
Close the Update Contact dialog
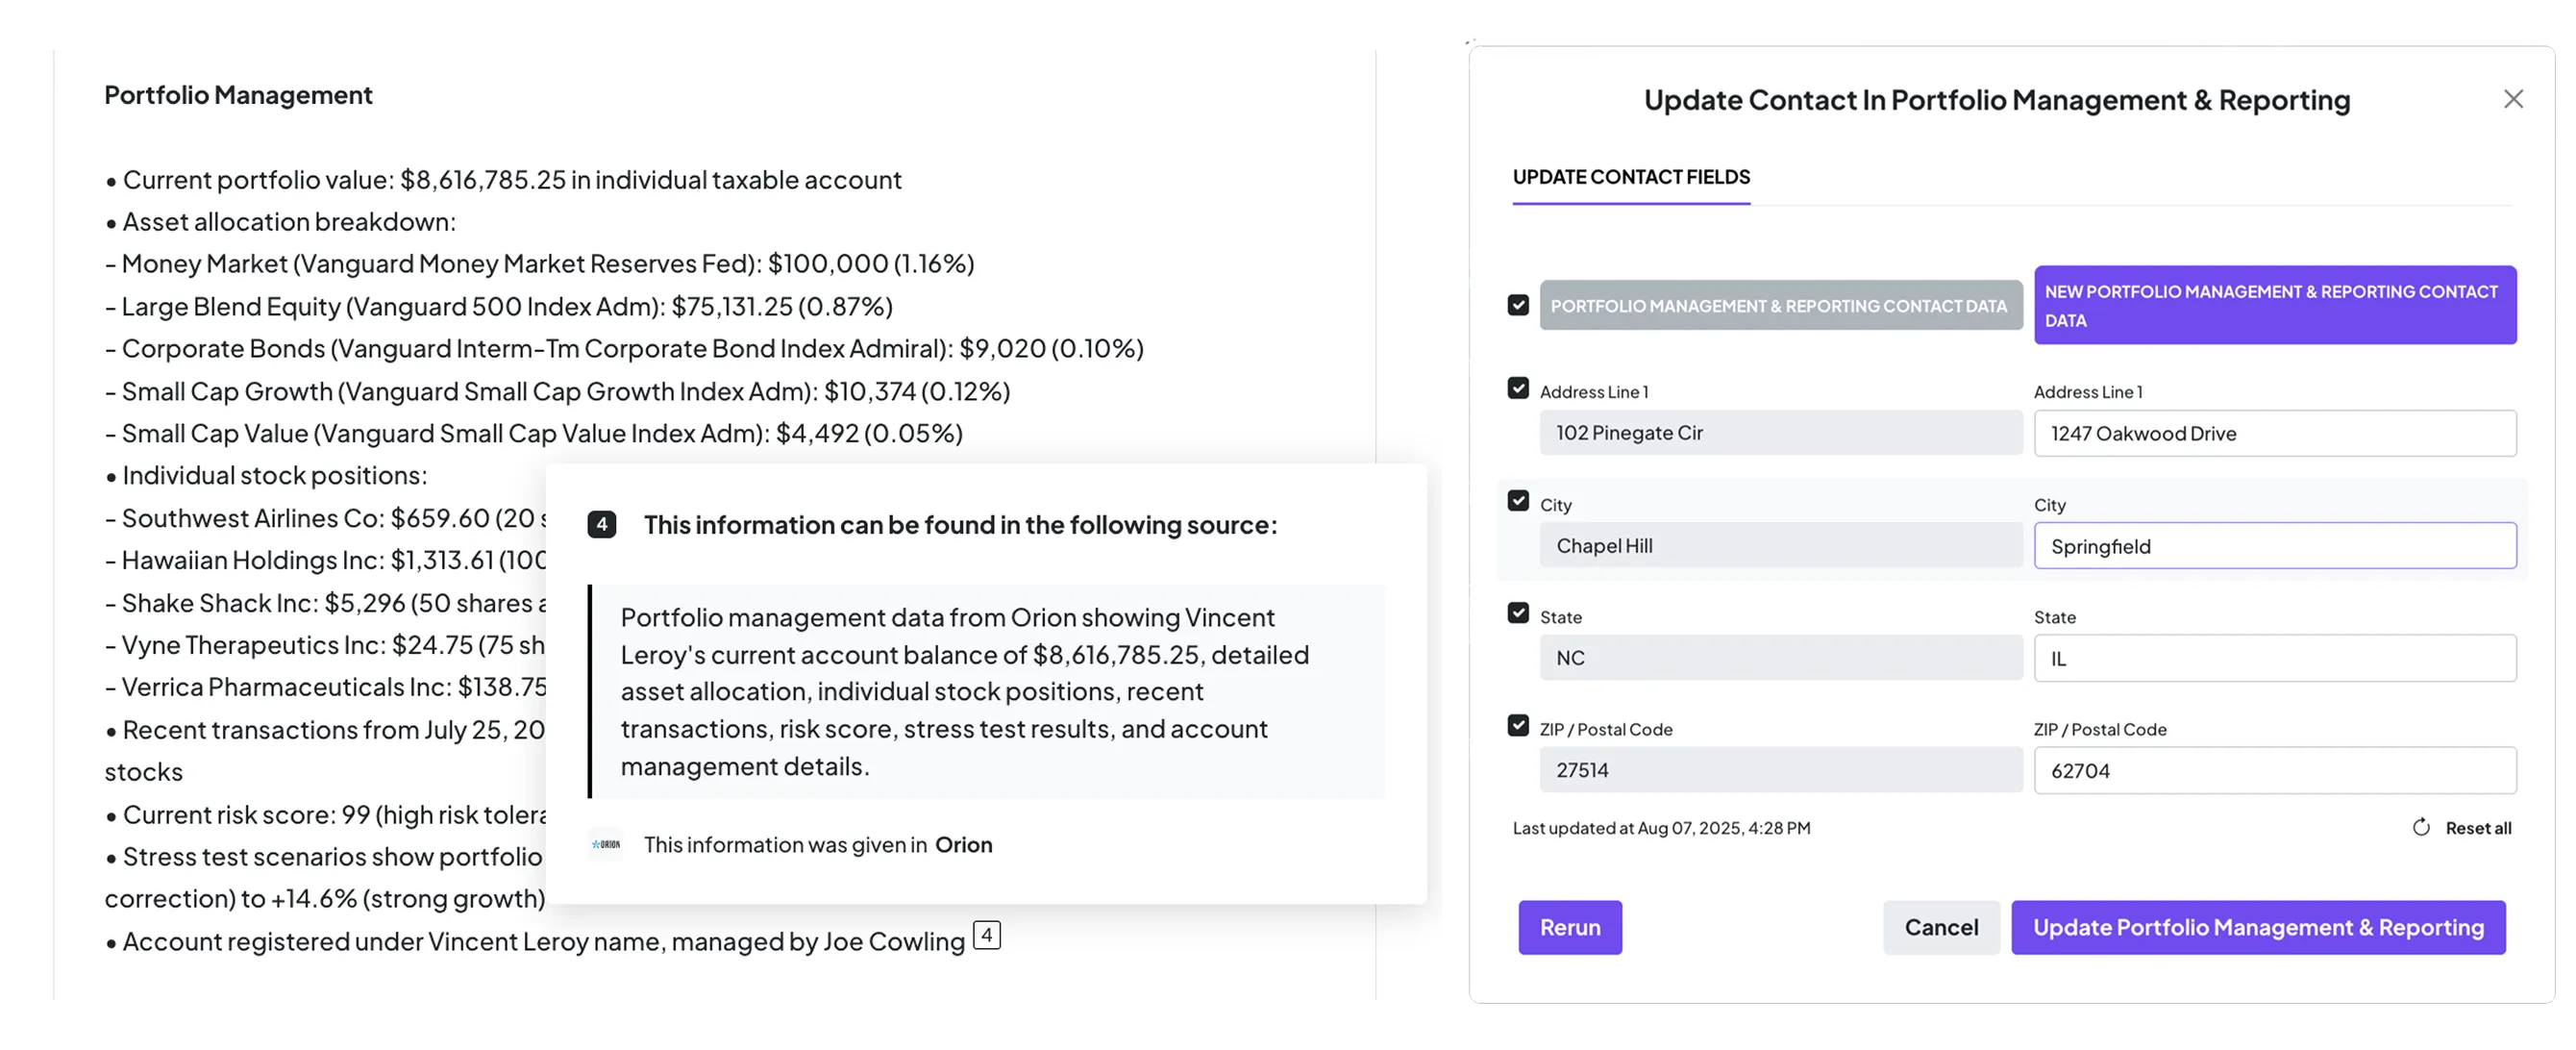coord(2514,99)
